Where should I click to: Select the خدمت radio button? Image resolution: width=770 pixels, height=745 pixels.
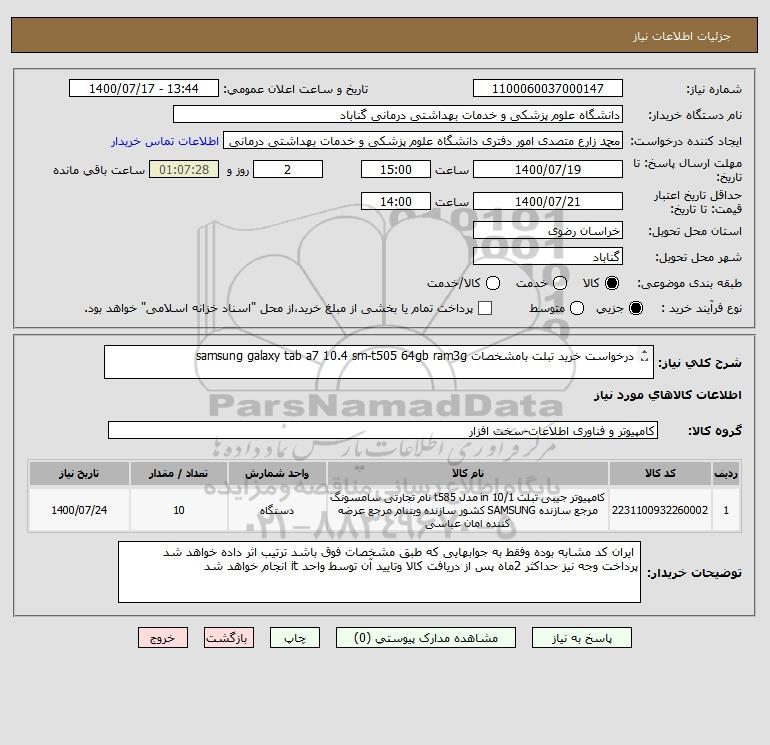tap(560, 283)
